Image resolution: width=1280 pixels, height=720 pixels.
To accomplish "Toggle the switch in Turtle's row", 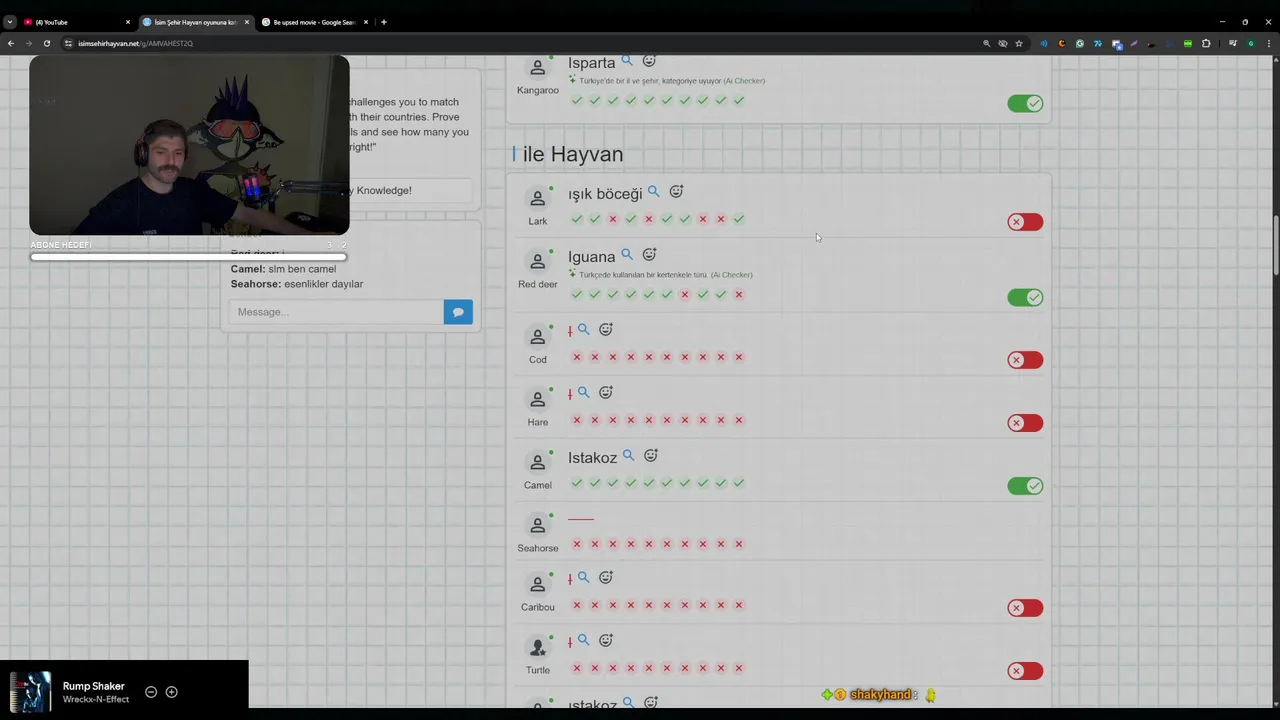I will click(x=1025, y=671).
